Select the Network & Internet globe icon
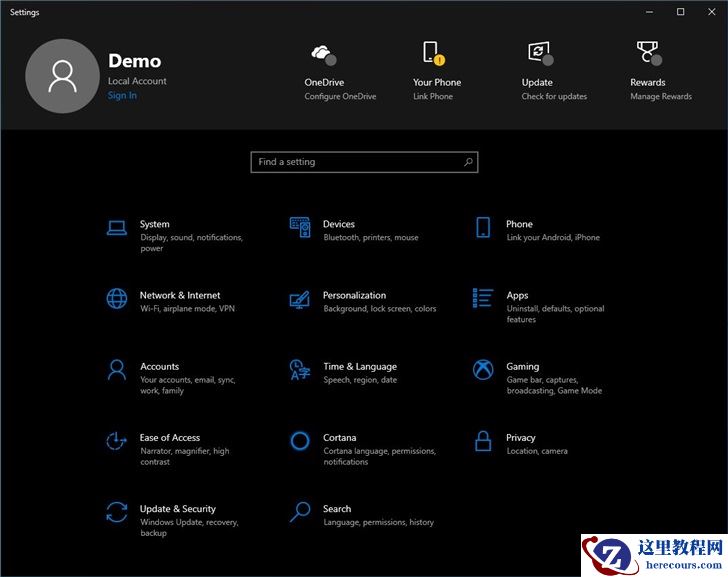728x577 pixels. point(117,299)
